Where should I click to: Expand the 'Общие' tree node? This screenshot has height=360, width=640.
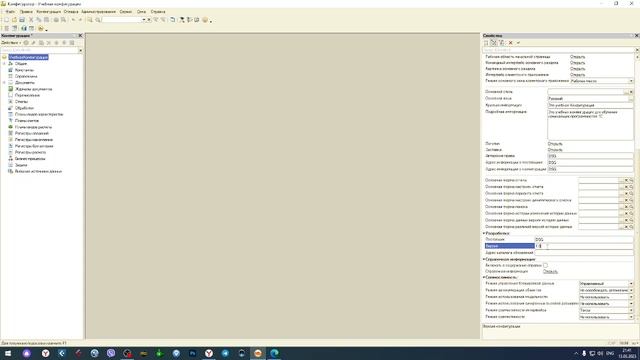(4, 64)
